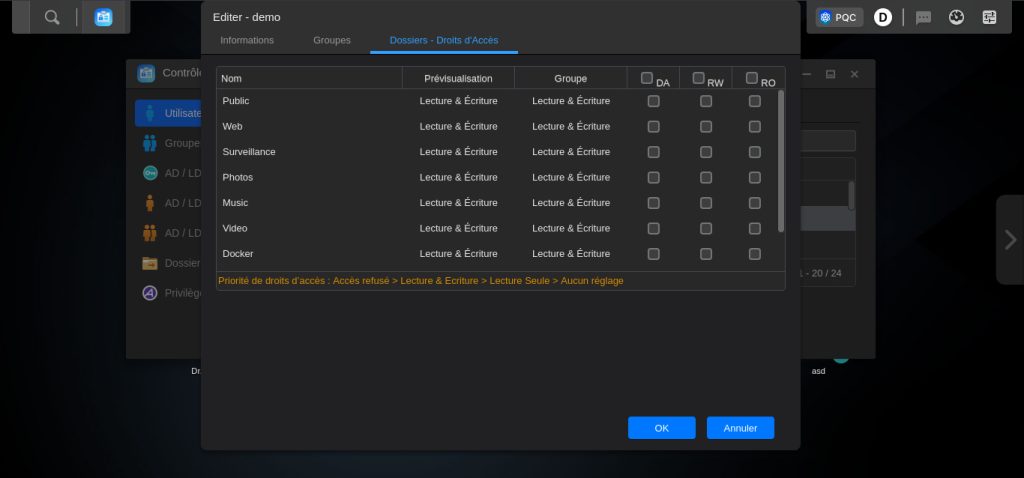This screenshot has width=1024, height=478.
Task: Open the PQC status badge
Action: click(839, 18)
